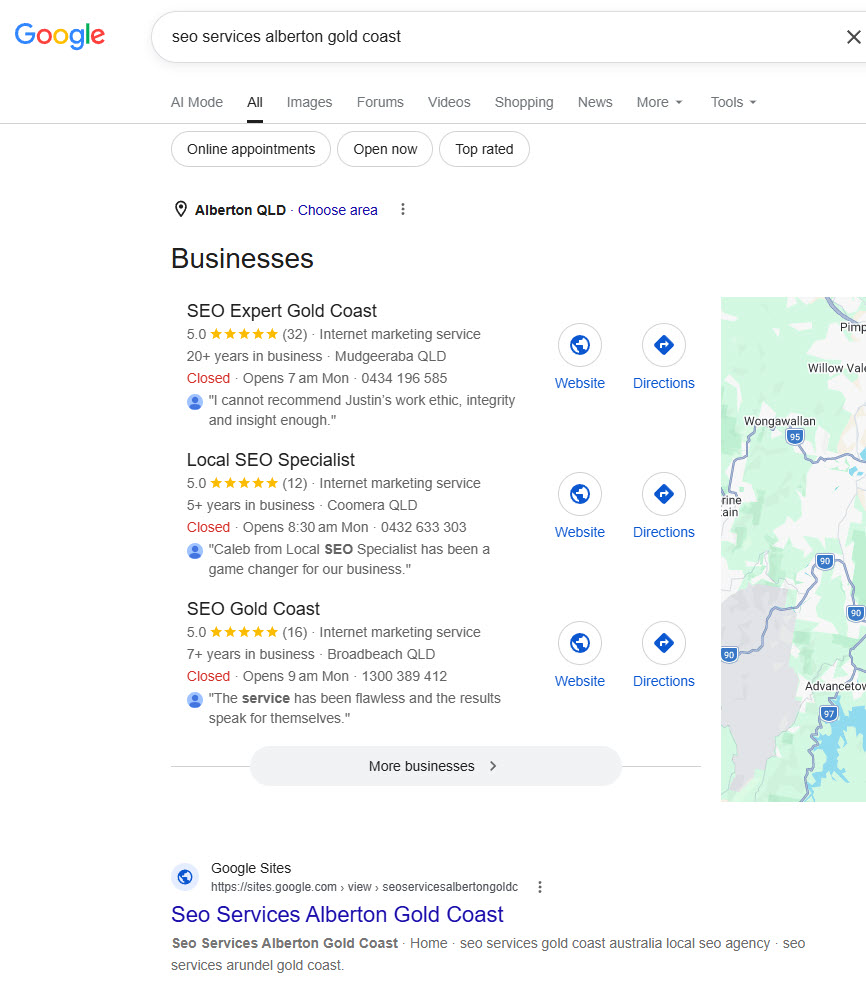Open the Shopping tab

coord(524,102)
